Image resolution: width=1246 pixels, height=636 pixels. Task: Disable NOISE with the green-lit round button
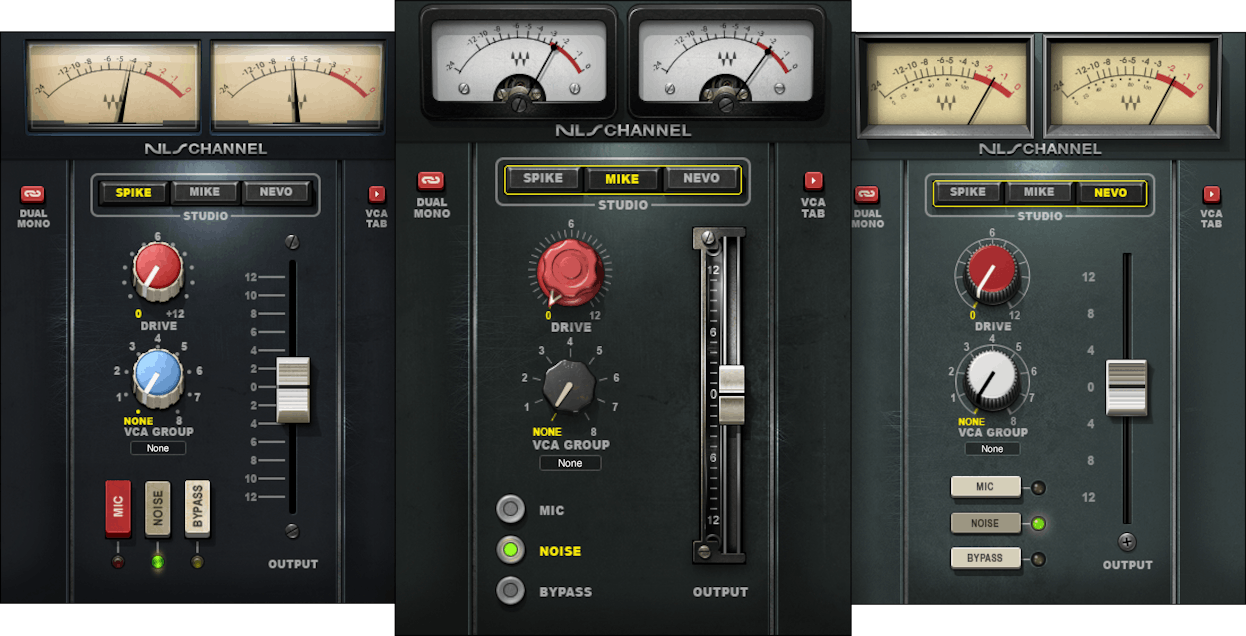click(511, 550)
